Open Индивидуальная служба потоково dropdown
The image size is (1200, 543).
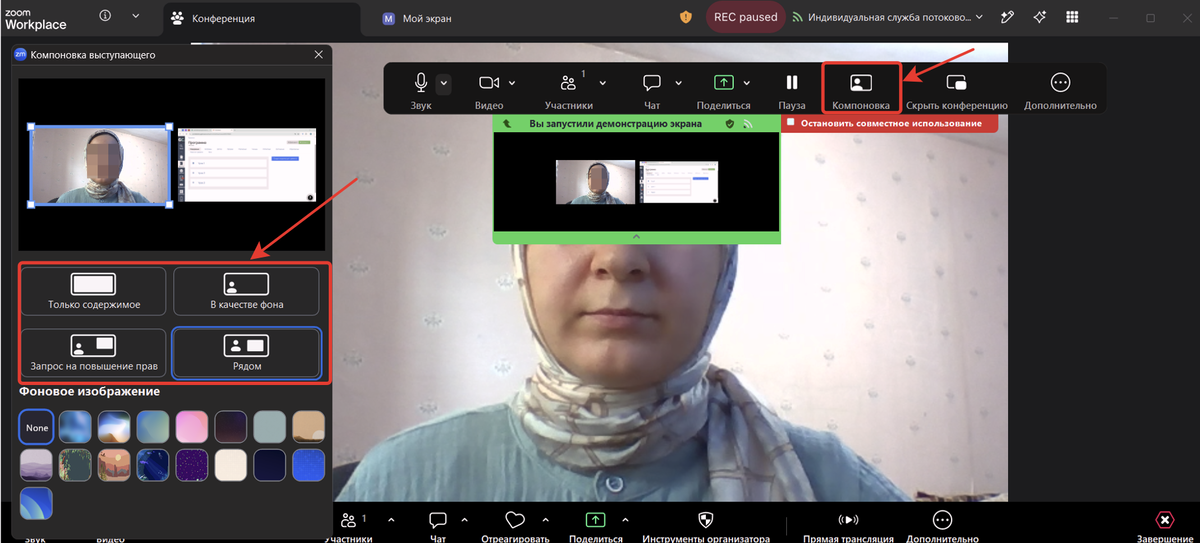pyautogui.click(x=888, y=17)
